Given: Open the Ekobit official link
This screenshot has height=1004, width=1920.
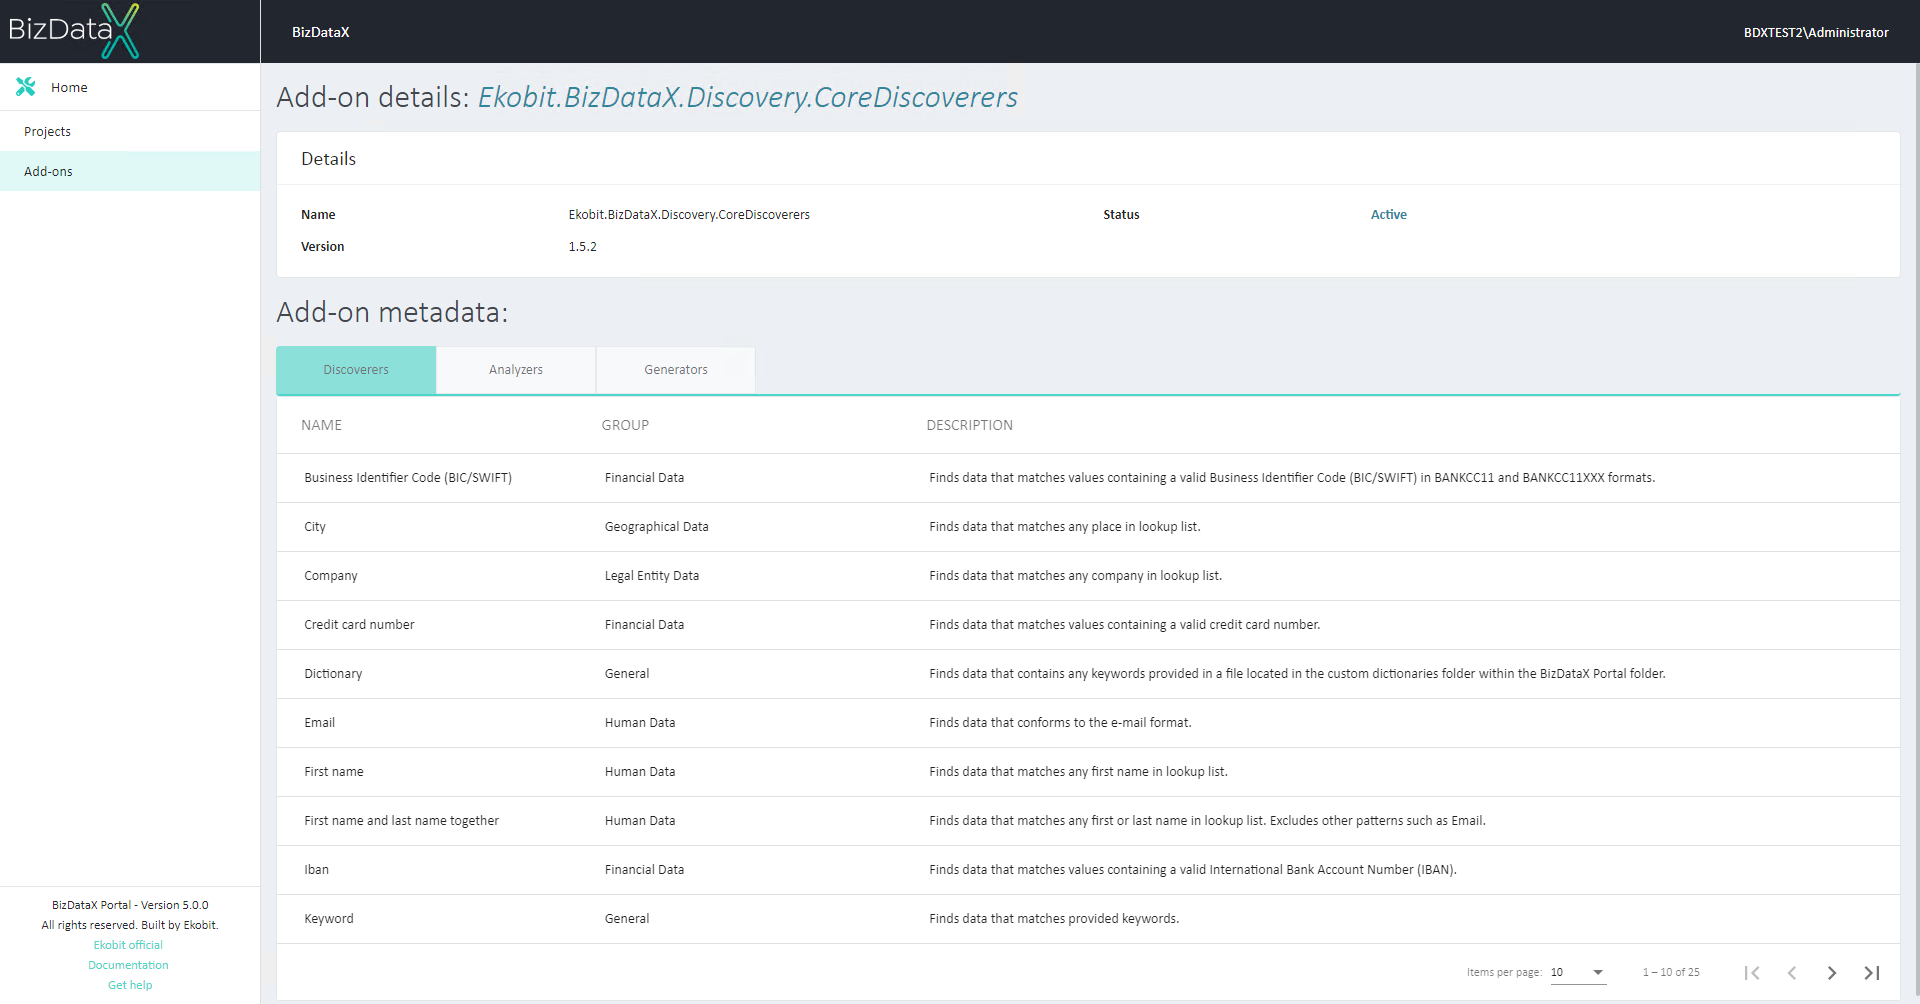Looking at the screenshot, I should pyautogui.click(x=128, y=945).
